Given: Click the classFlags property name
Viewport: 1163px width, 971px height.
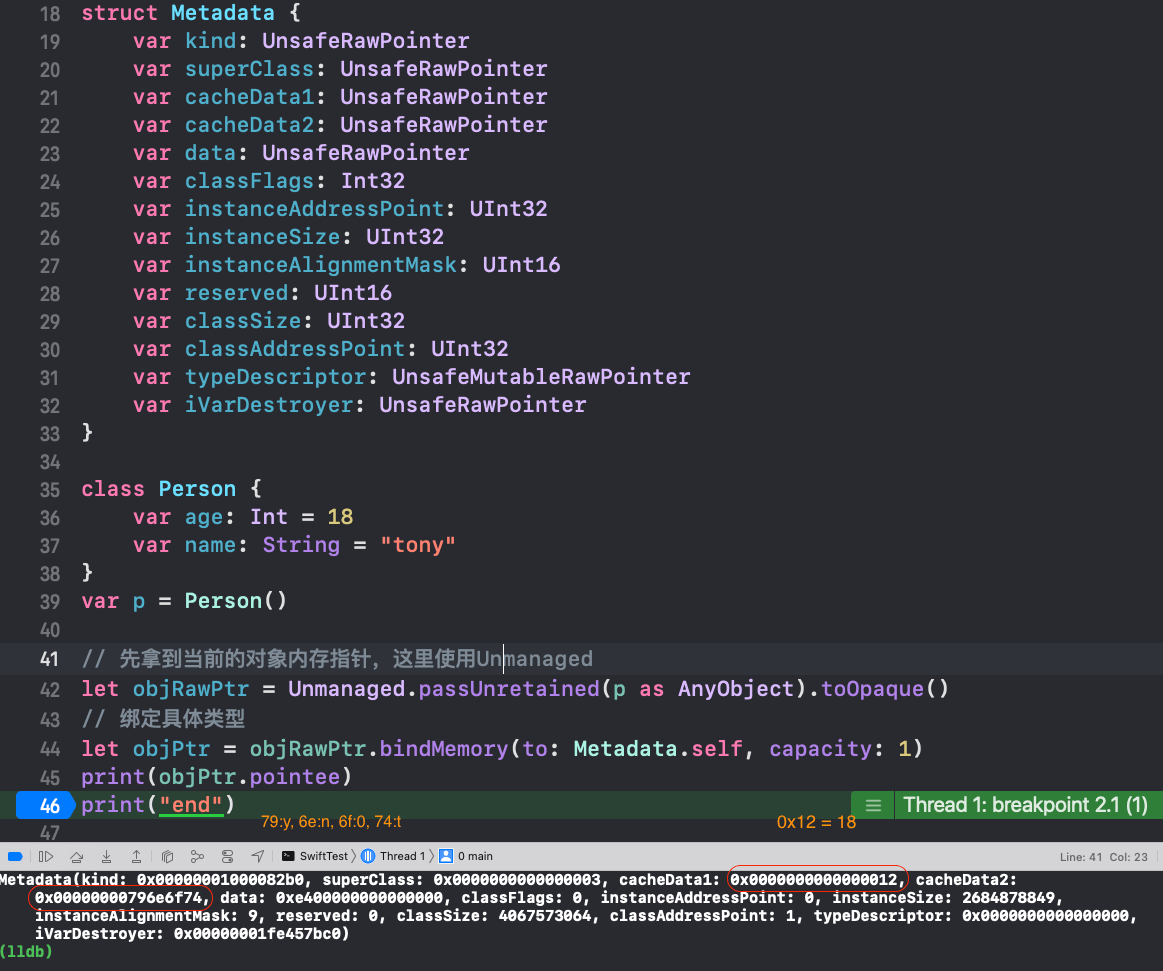Looking at the screenshot, I should 249,181.
